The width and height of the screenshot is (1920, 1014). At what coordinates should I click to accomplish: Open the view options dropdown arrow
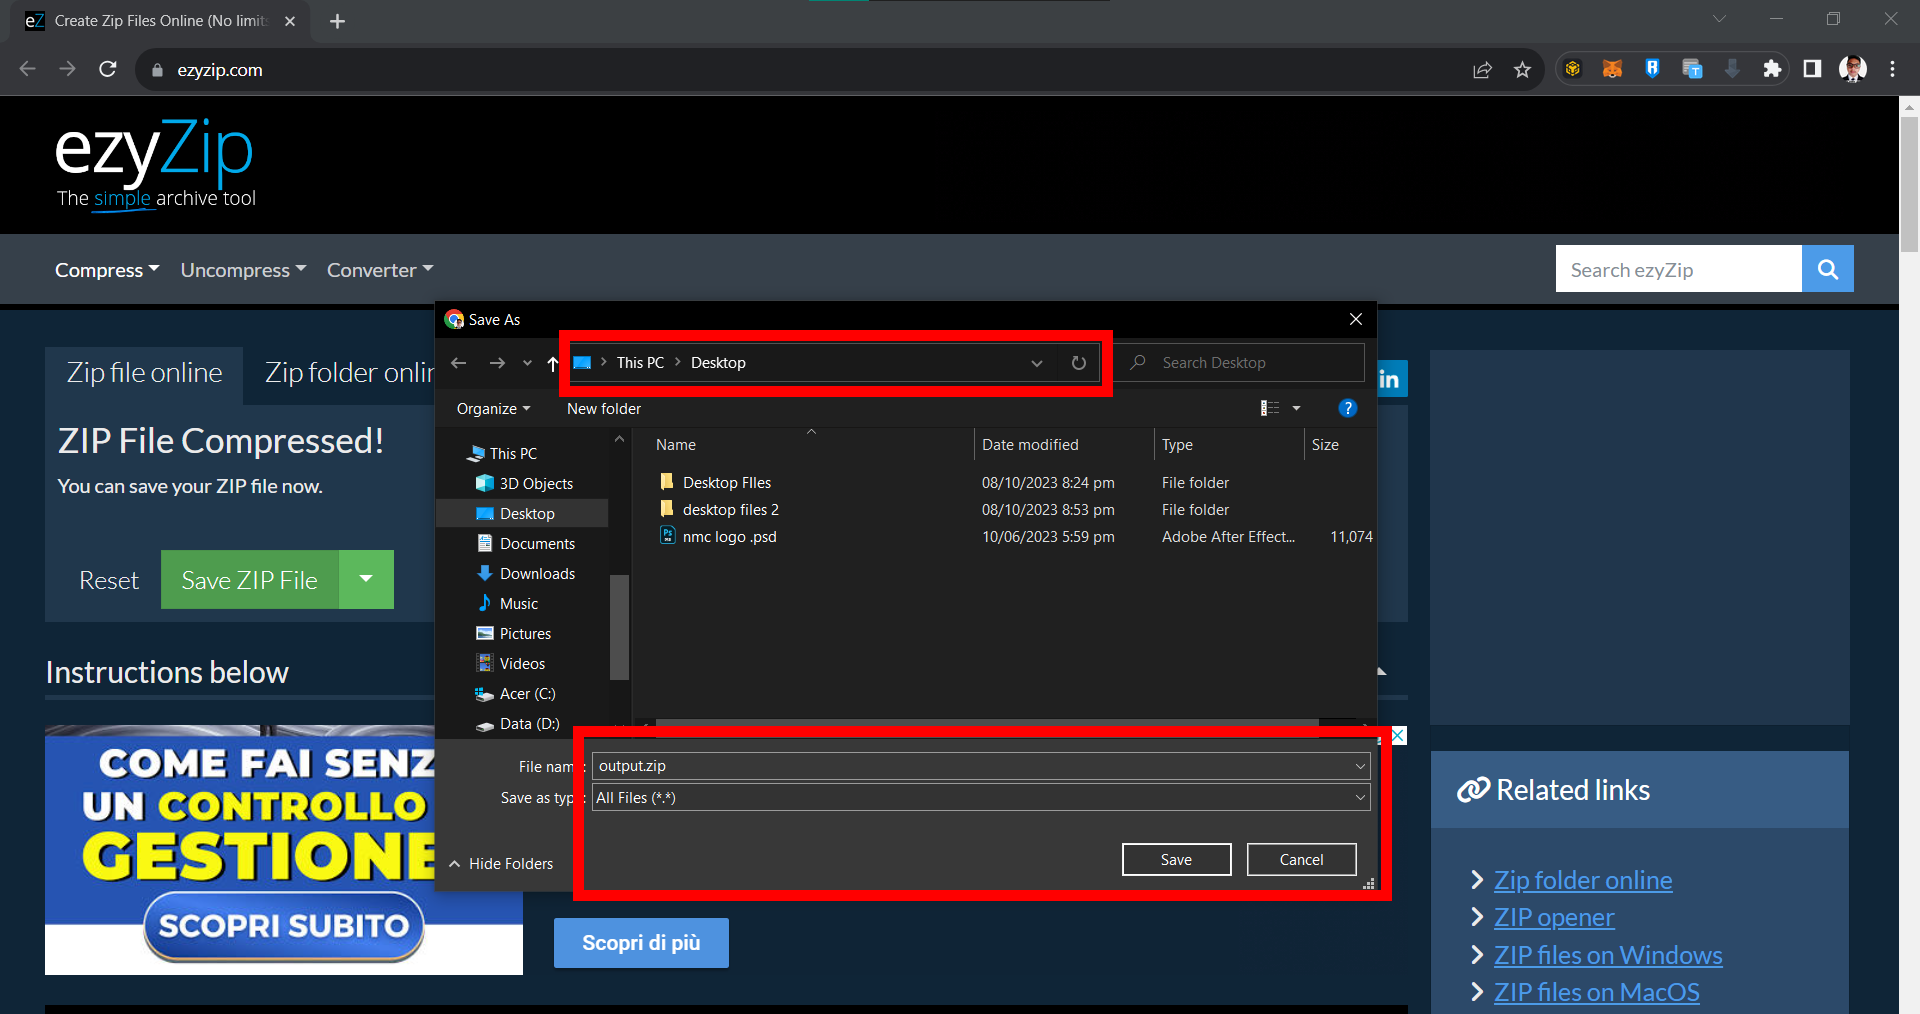pyautogui.click(x=1296, y=408)
